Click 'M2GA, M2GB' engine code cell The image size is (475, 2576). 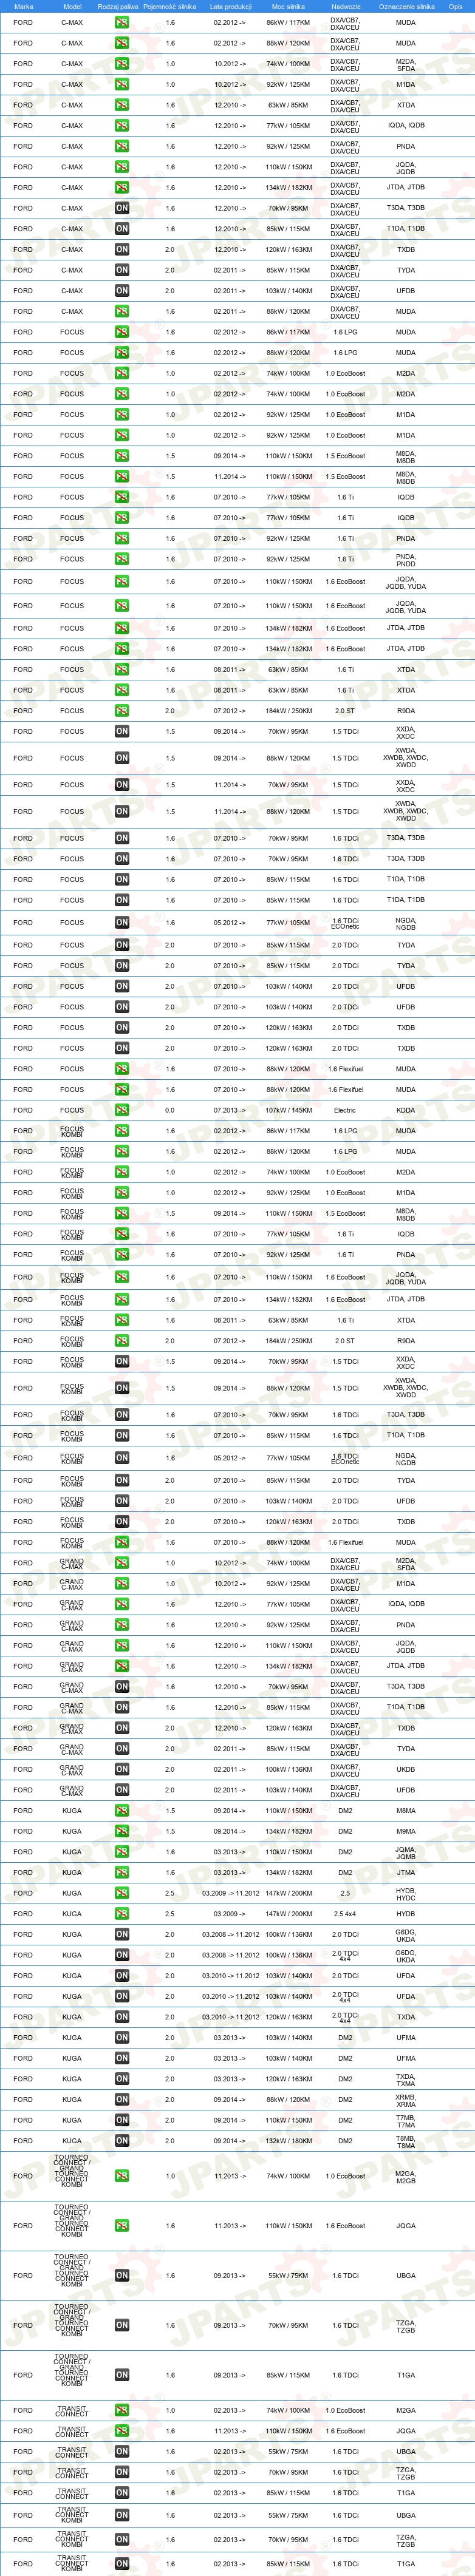(405, 2176)
